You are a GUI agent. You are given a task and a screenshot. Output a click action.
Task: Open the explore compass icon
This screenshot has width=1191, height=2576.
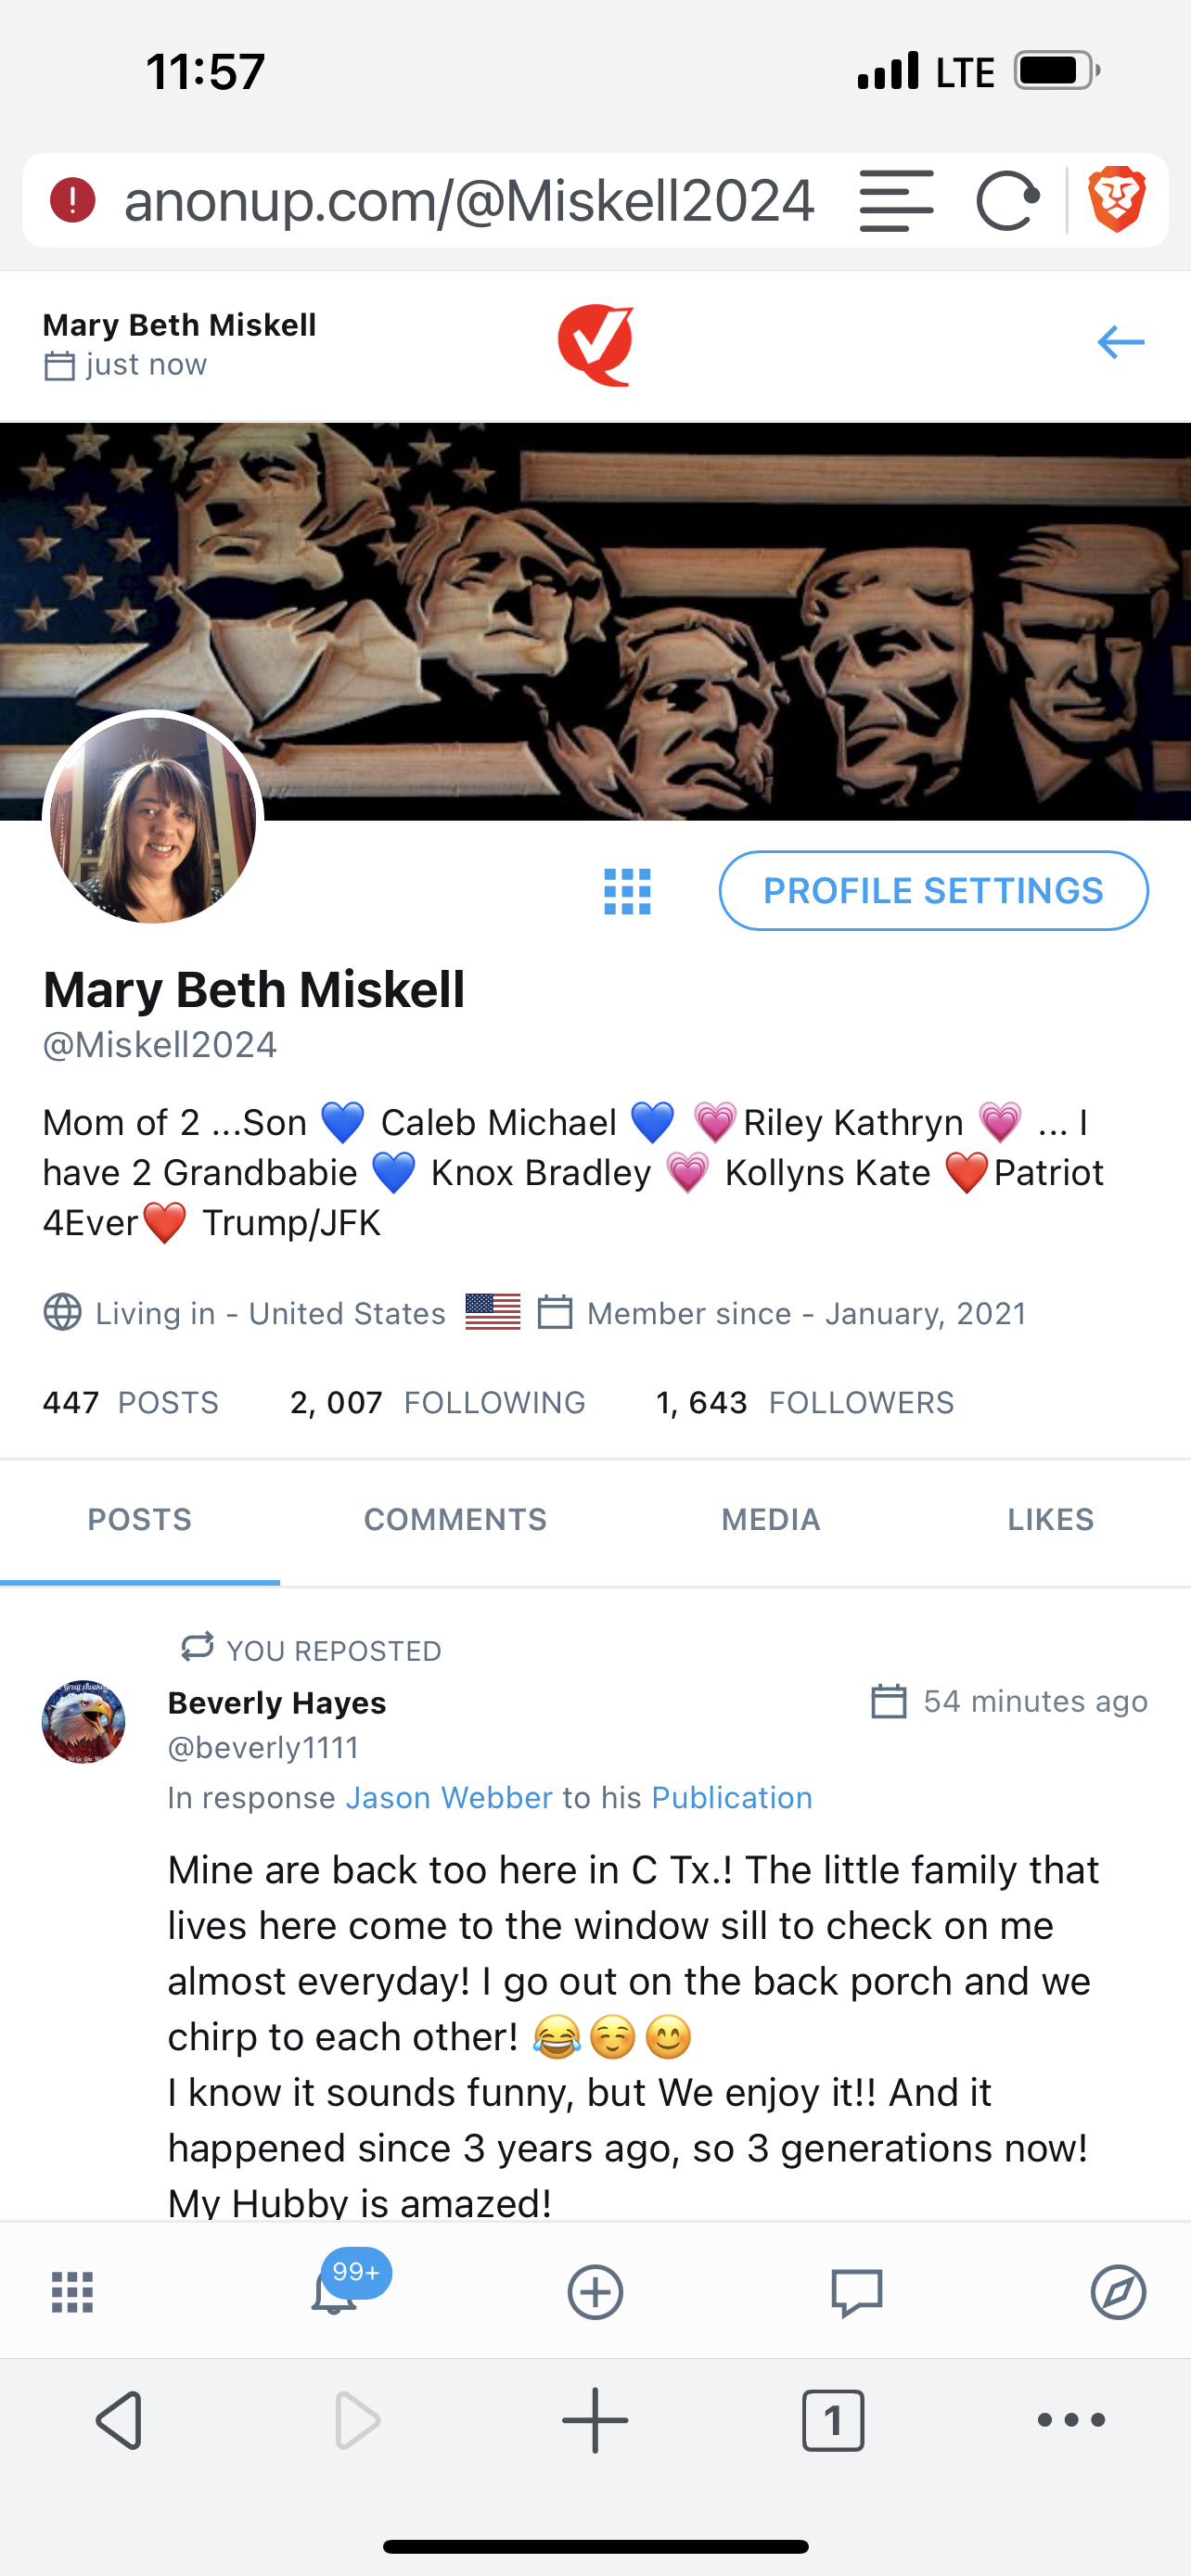tap(1117, 2291)
